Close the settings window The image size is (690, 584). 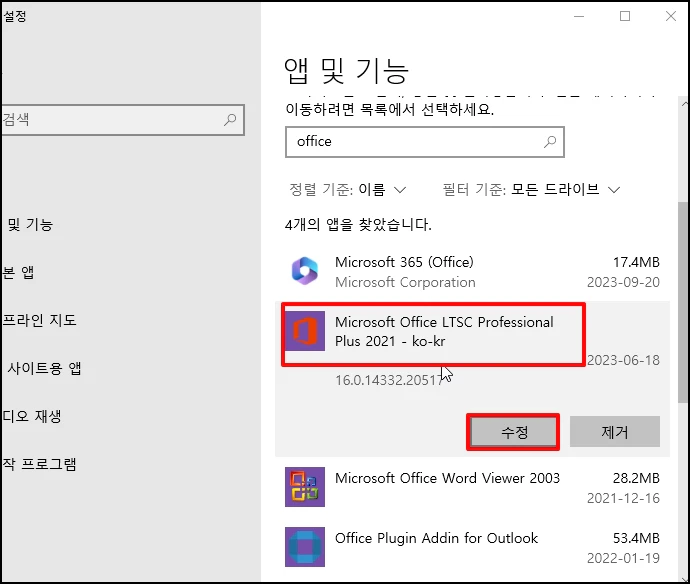671,16
